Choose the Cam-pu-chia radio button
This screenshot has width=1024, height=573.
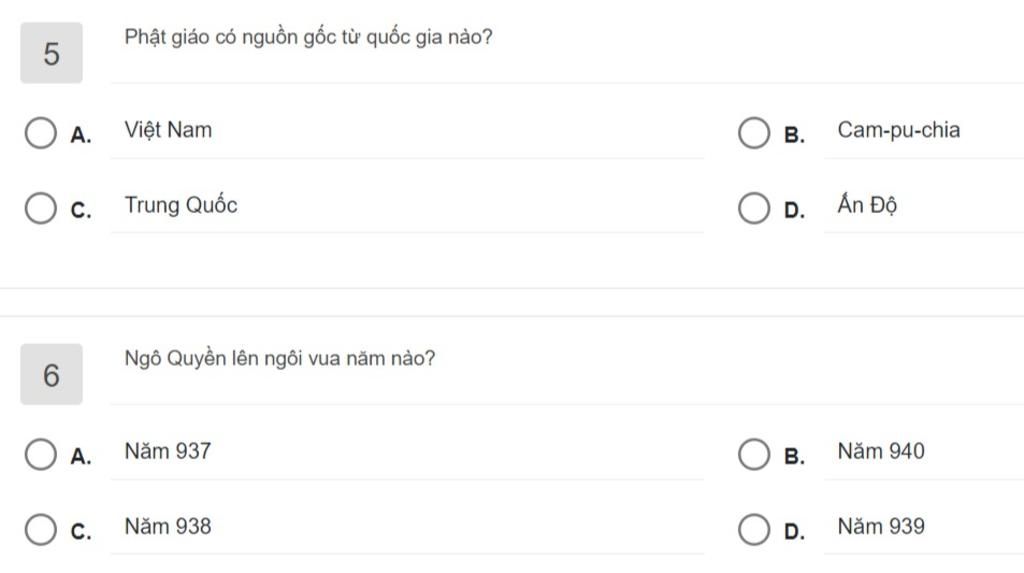(x=754, y=133)
